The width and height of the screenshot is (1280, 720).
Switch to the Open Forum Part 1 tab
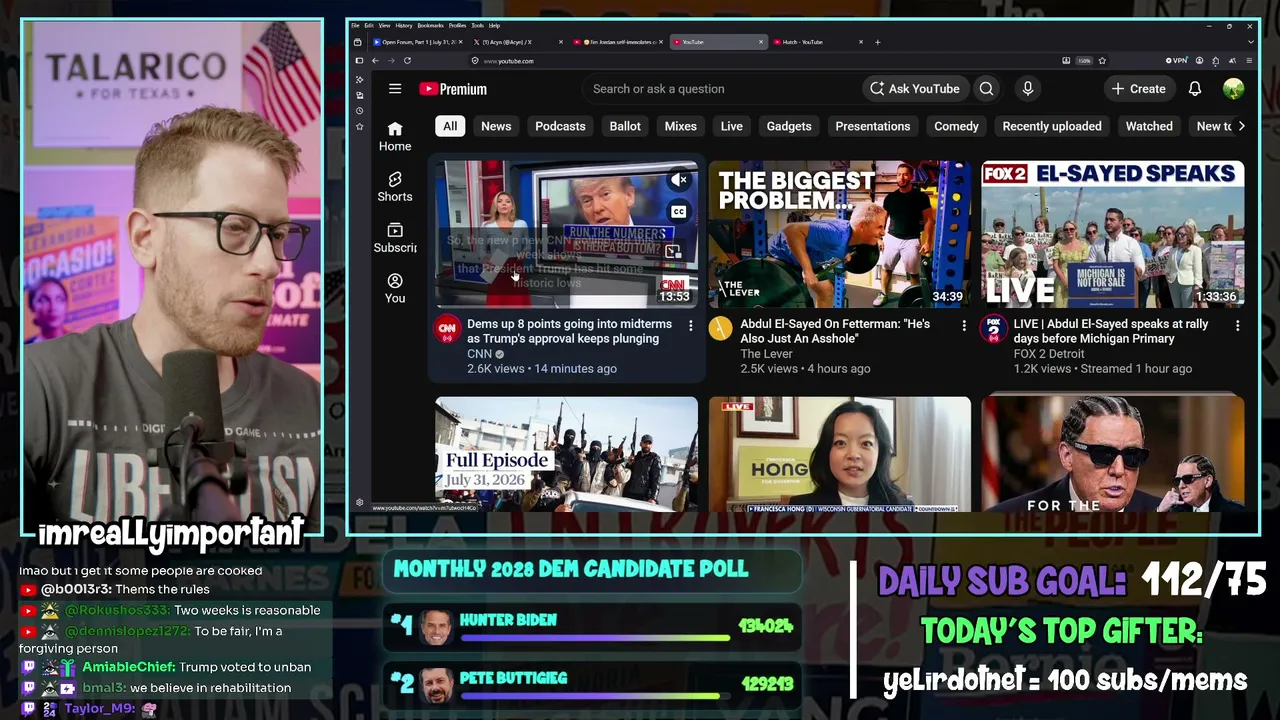tap(416, 42)
